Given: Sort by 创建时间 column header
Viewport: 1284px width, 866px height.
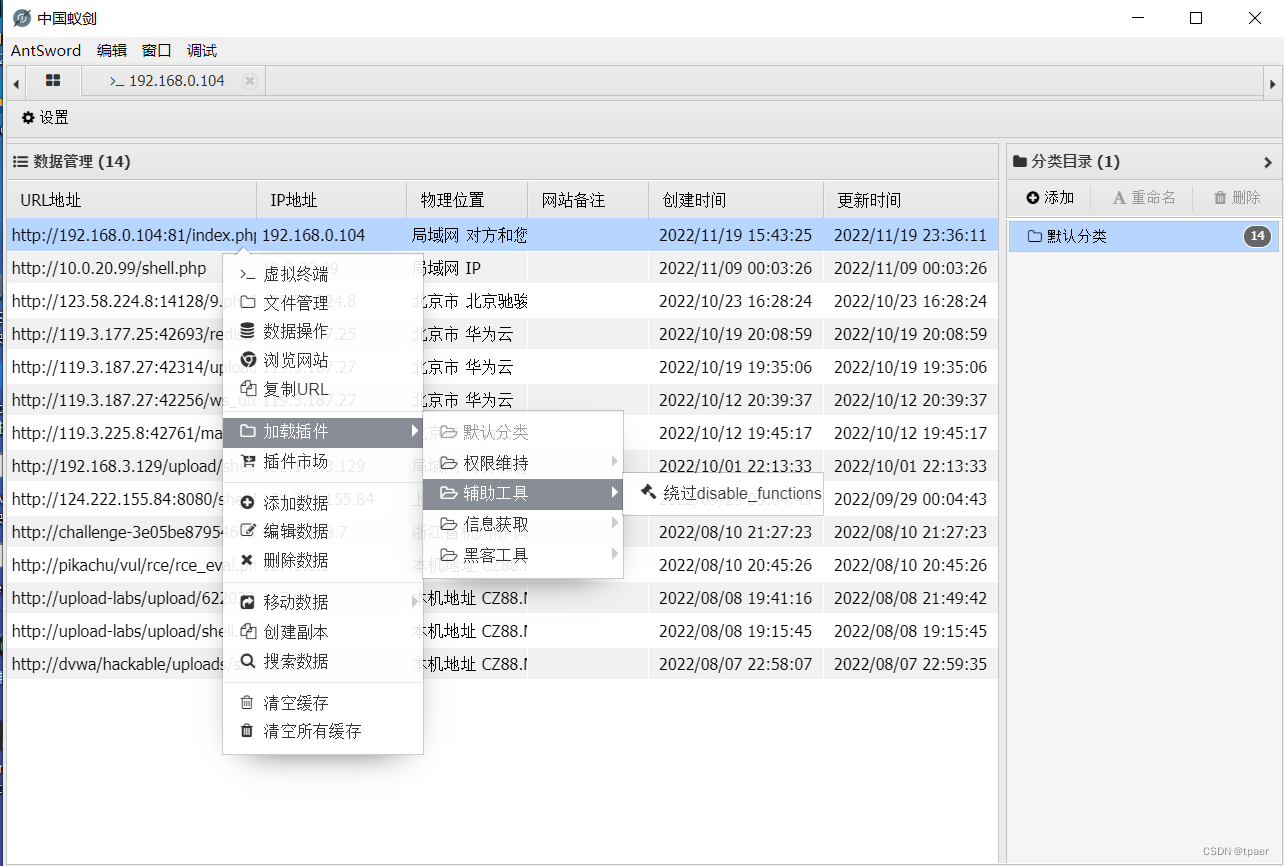Looking at the screenshot, I should pyautogui.click(x=736, y=200).
